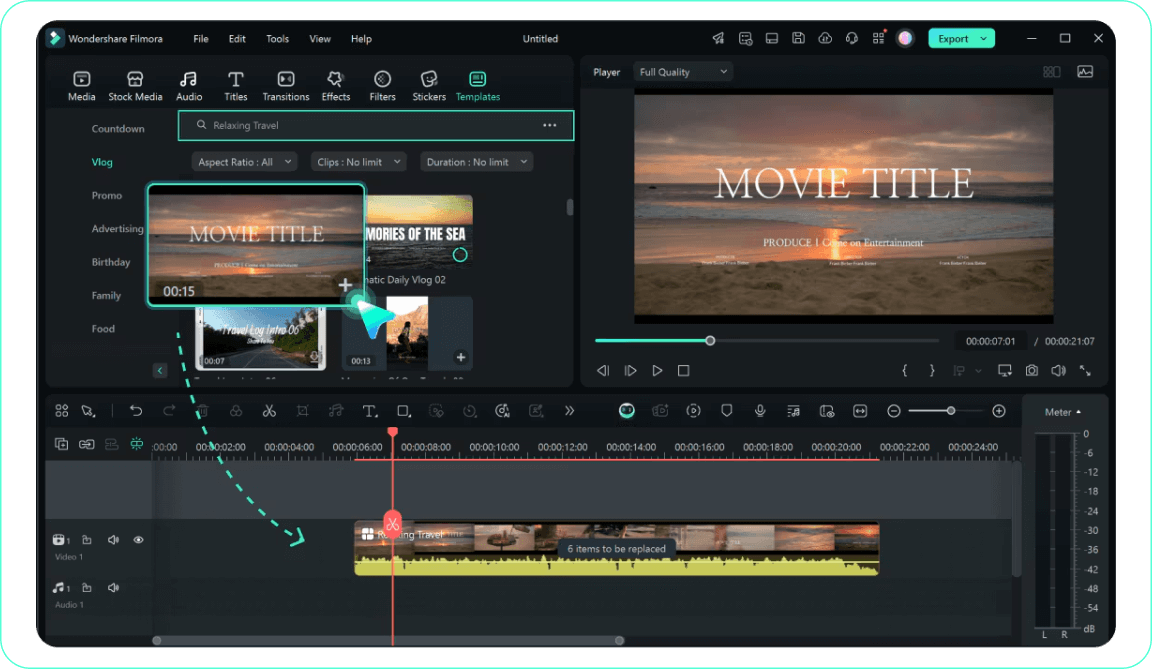Select the Food template category

(103, 329)
